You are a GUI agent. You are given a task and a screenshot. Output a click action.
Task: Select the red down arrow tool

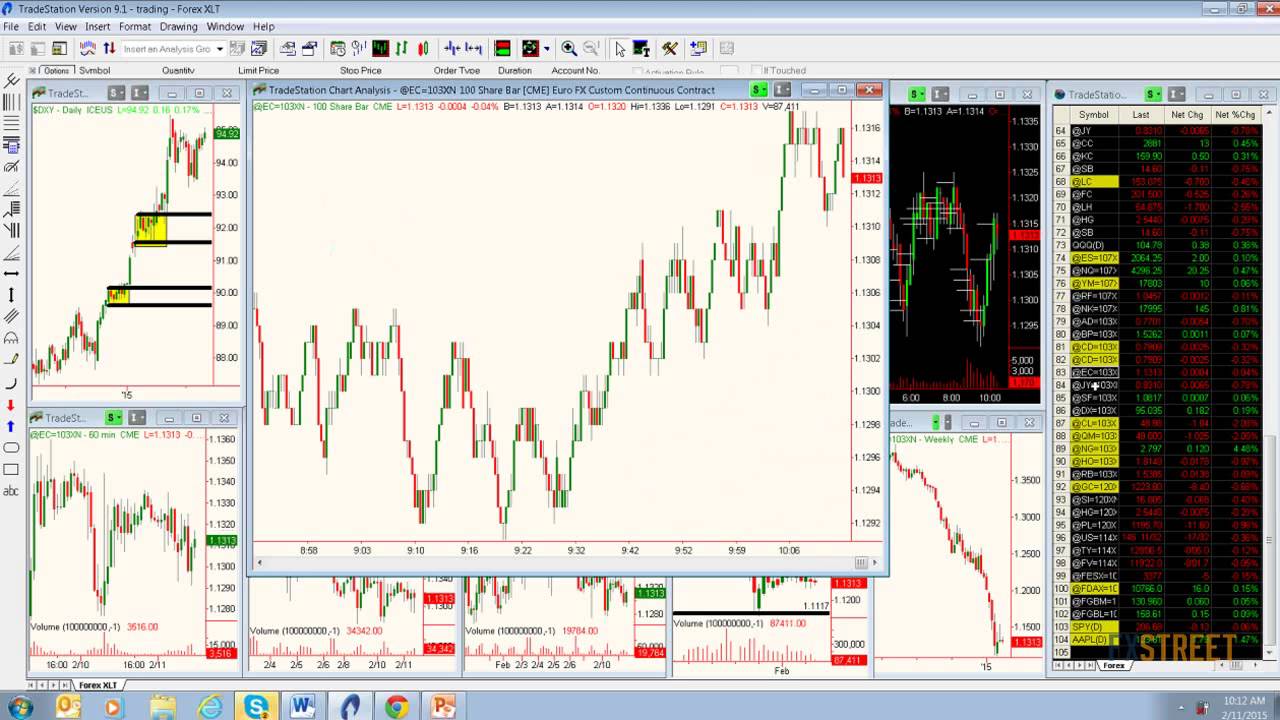click(11, 403)
